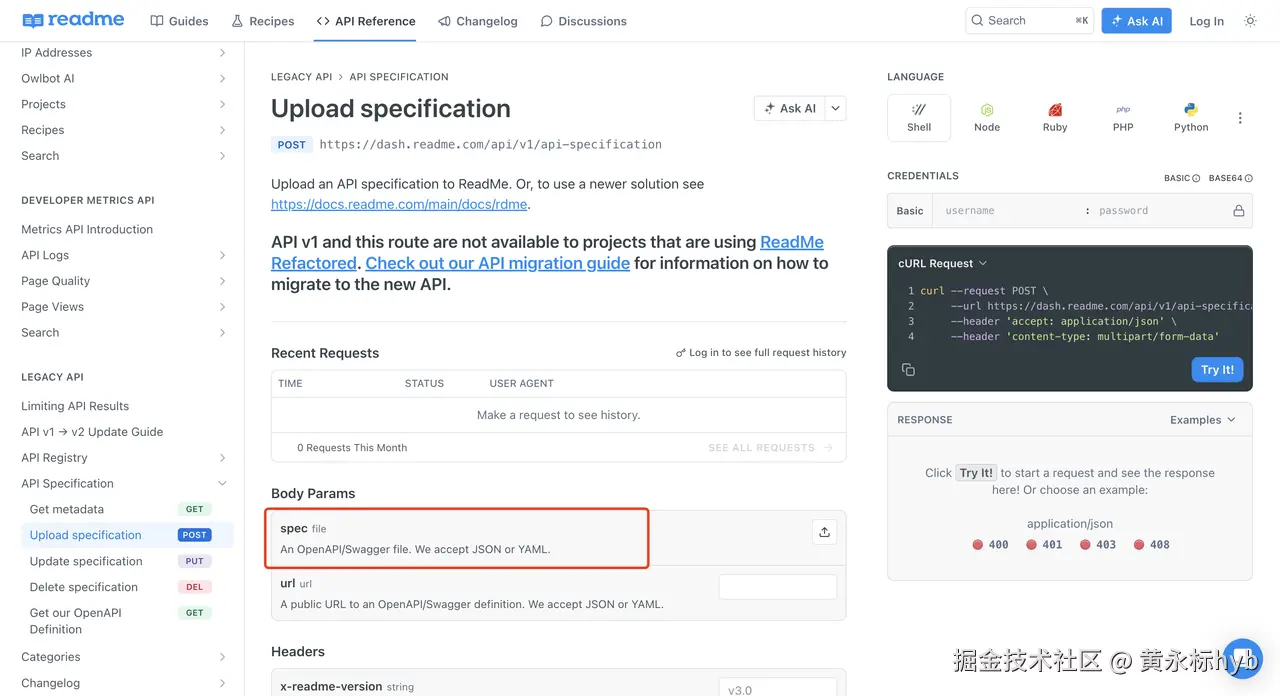The width and height of the screenshot is (1280, 696).
Task: Open the Changelog tab
Action: click(x=477, y=21)
